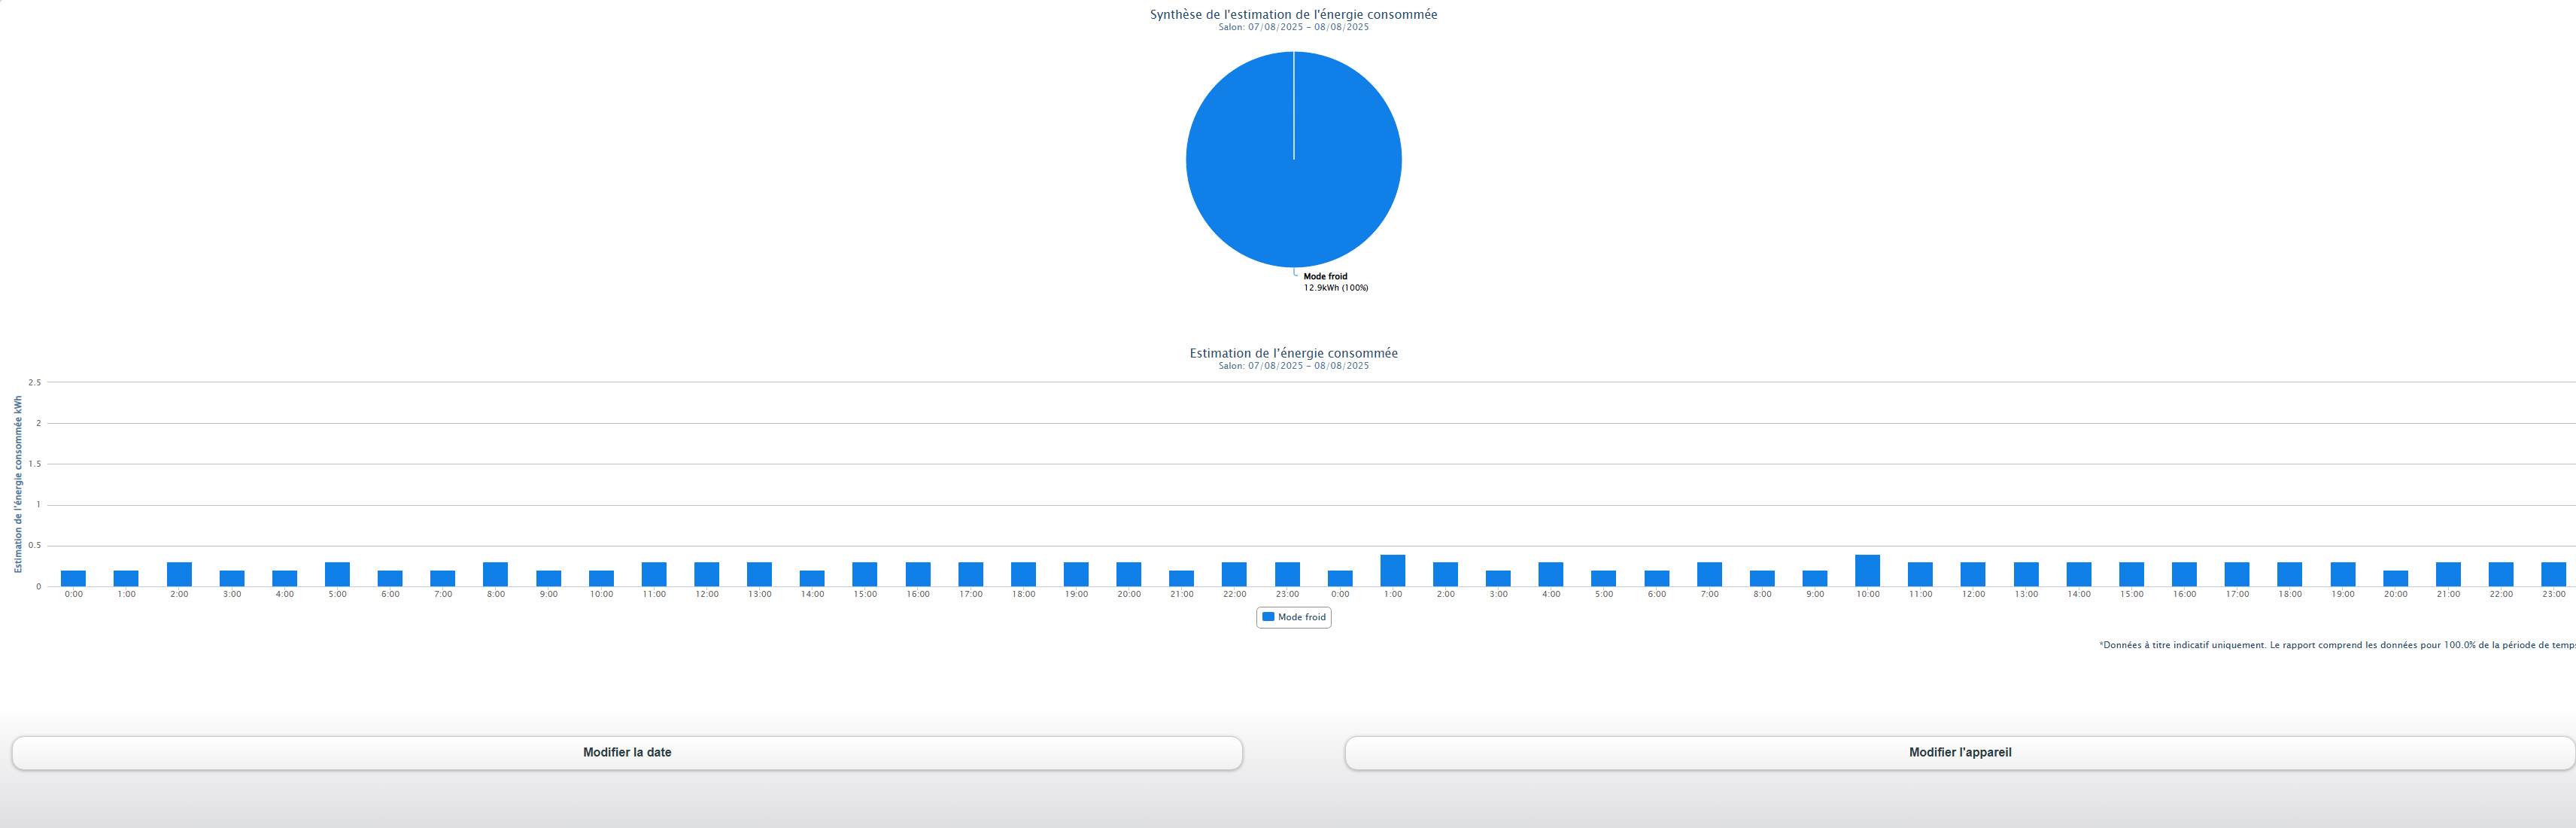Click the bar at first 18:00
The height and width of the screenshot is (828, 2576).
click(x=1023, y=574)
